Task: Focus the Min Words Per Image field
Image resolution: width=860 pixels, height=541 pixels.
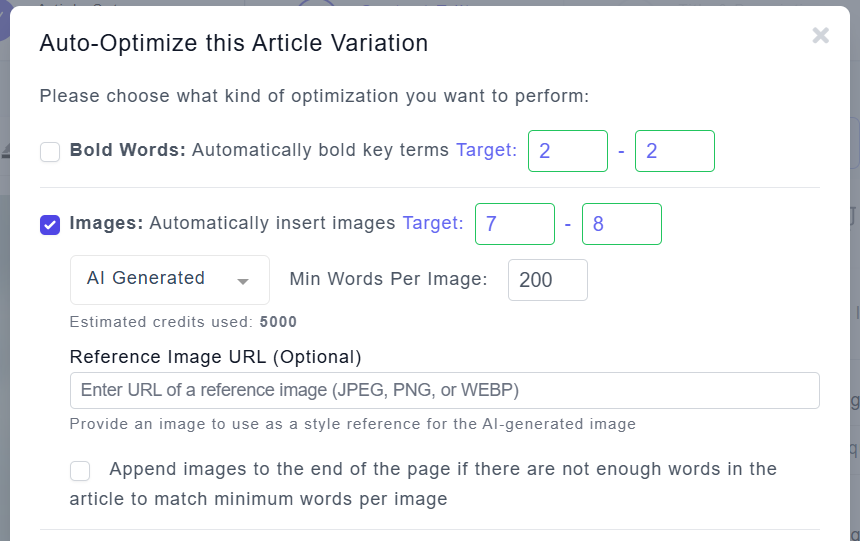Action: pos(547,280)
